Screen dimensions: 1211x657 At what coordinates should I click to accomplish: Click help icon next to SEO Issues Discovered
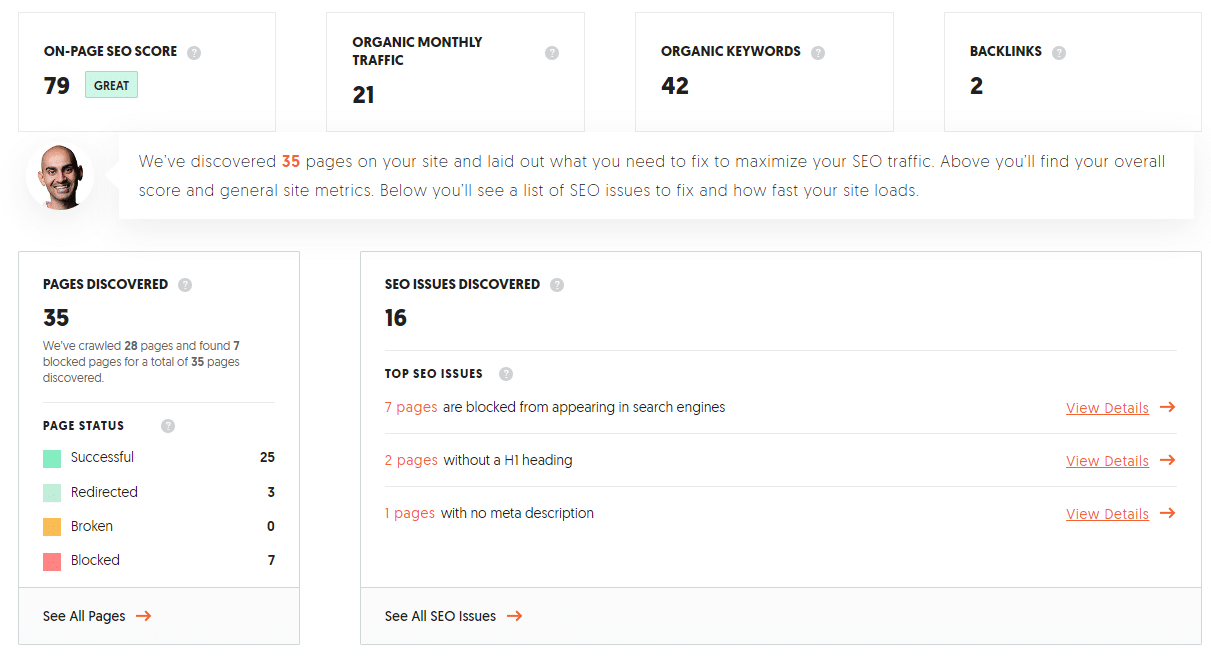[x=557, y=285]
